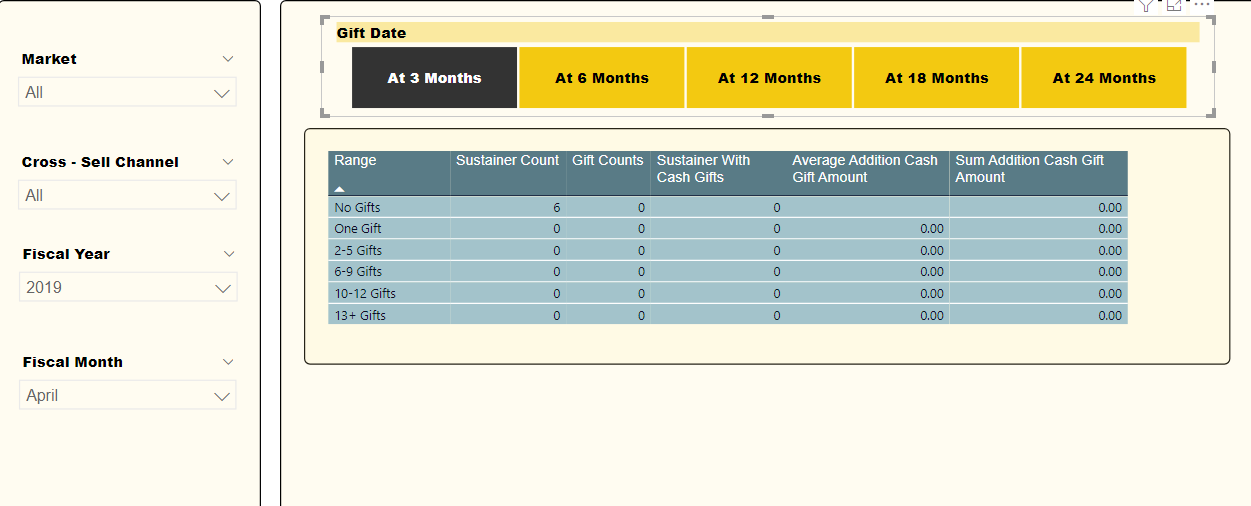Sort by Average Addition Cash Gift Amount header
Image resolution: width=1251 pixels, height=506 pixels.
pos(867,173)
